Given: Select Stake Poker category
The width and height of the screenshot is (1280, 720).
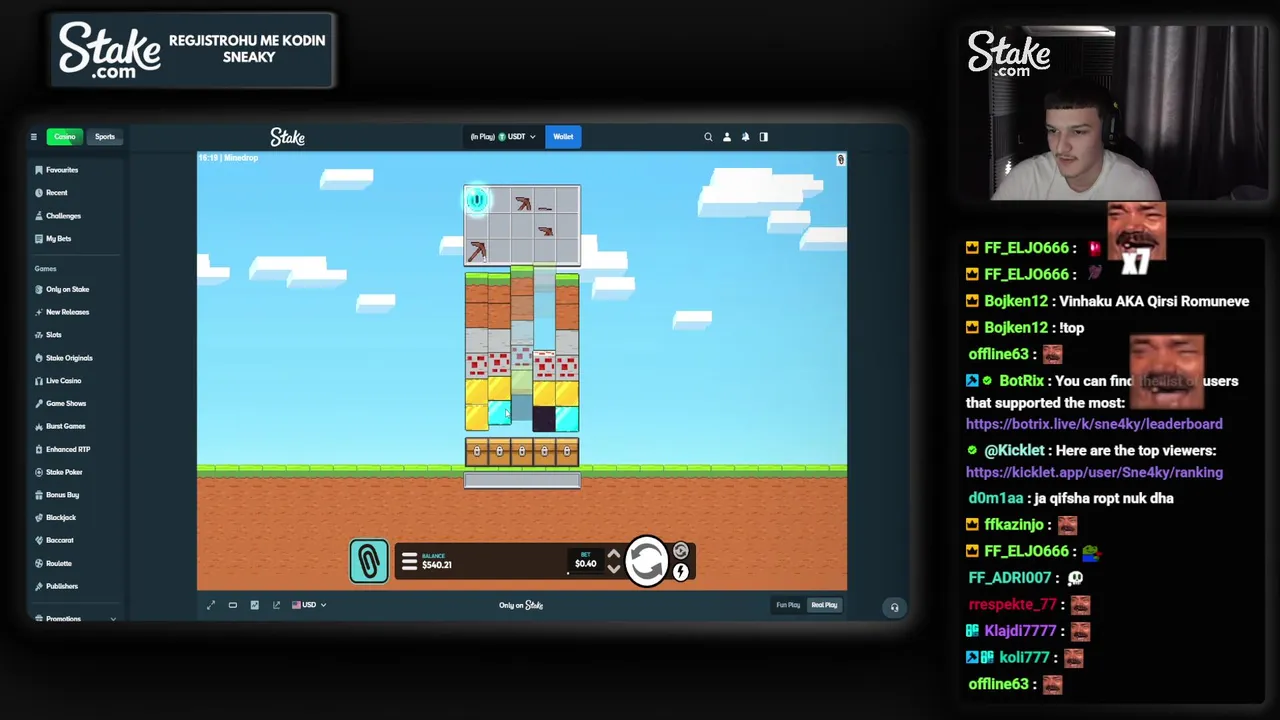Looking at the screenshot, I should tap(58, 472).
